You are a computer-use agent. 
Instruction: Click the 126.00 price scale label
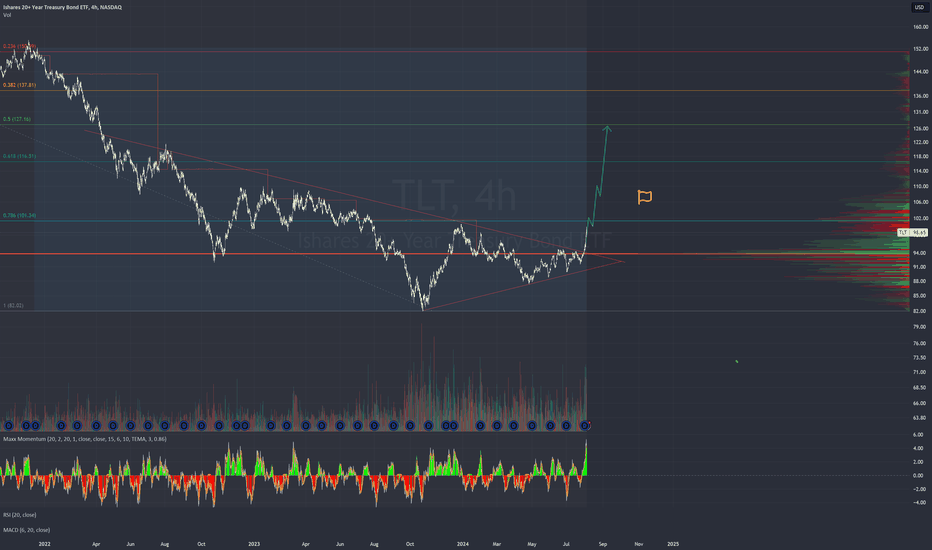921,128
